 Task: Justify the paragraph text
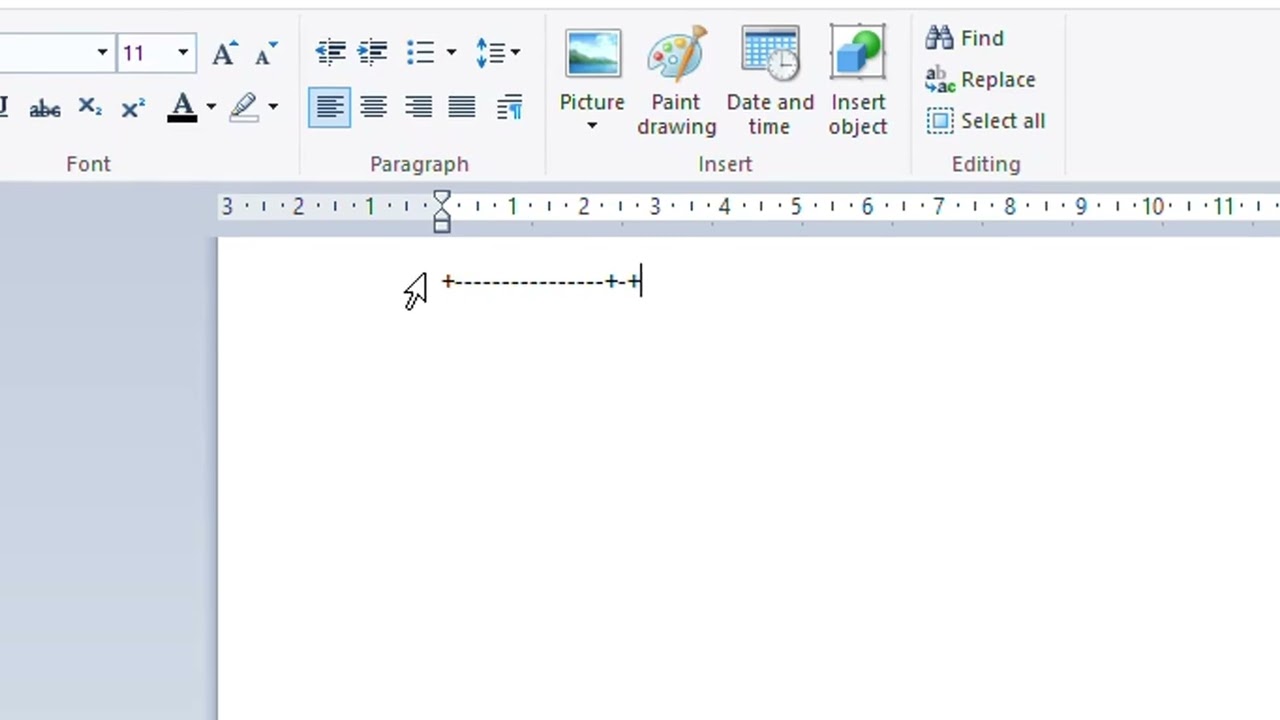tap(462, 107)
